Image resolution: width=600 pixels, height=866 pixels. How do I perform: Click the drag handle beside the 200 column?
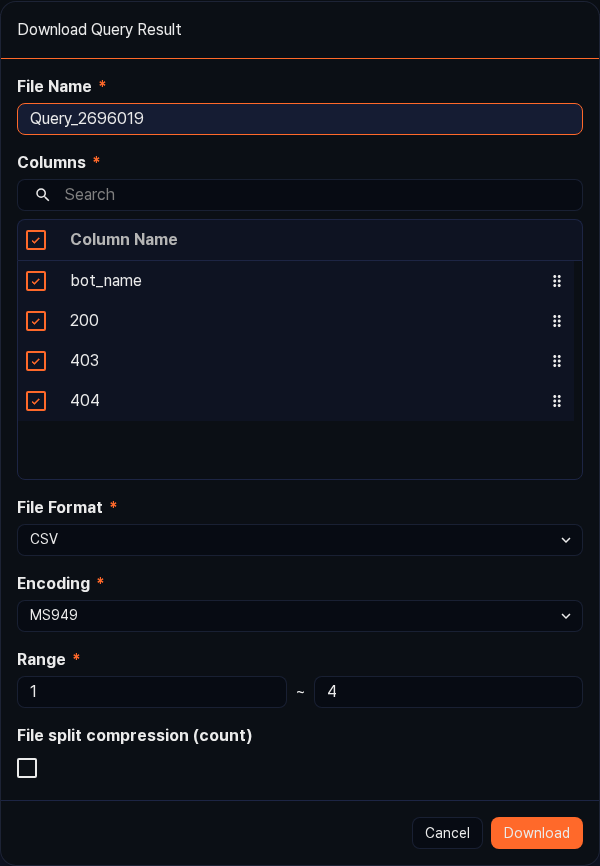pos(557,321)
